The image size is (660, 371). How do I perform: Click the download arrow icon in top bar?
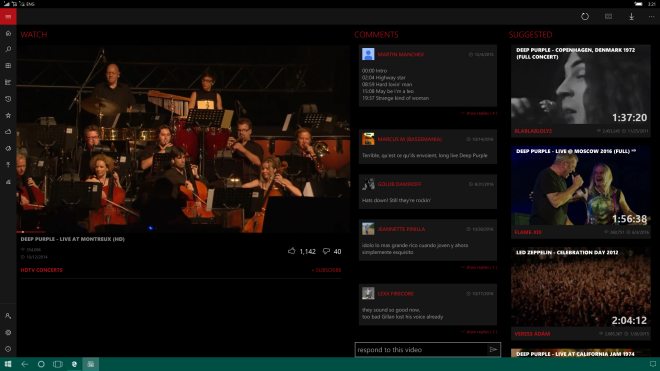coord(631,16)
